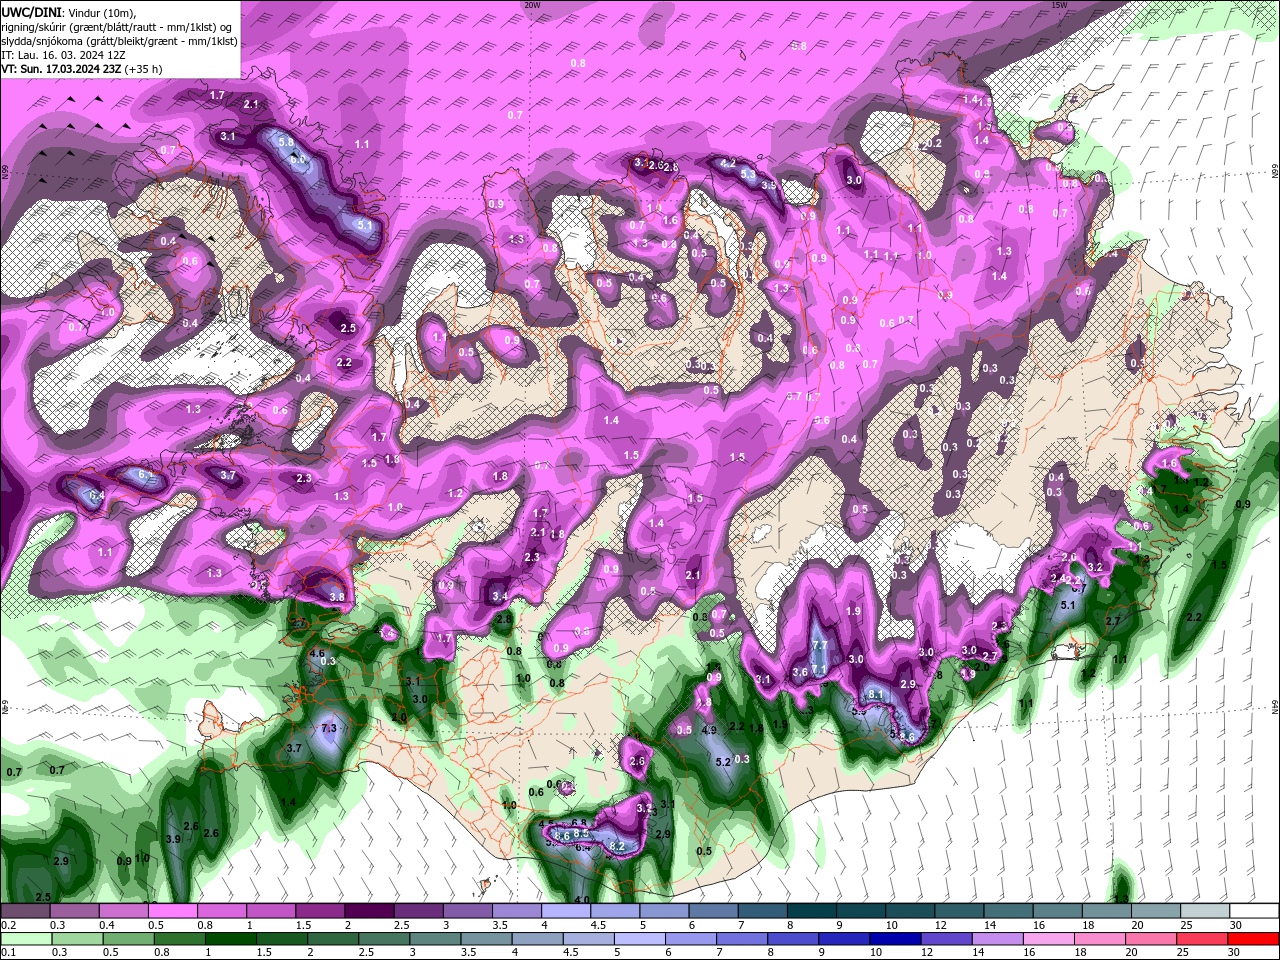The image size is (1280, 960).
Task: Click the '4.0' precipitation value on the map
Action: point(583,900)
